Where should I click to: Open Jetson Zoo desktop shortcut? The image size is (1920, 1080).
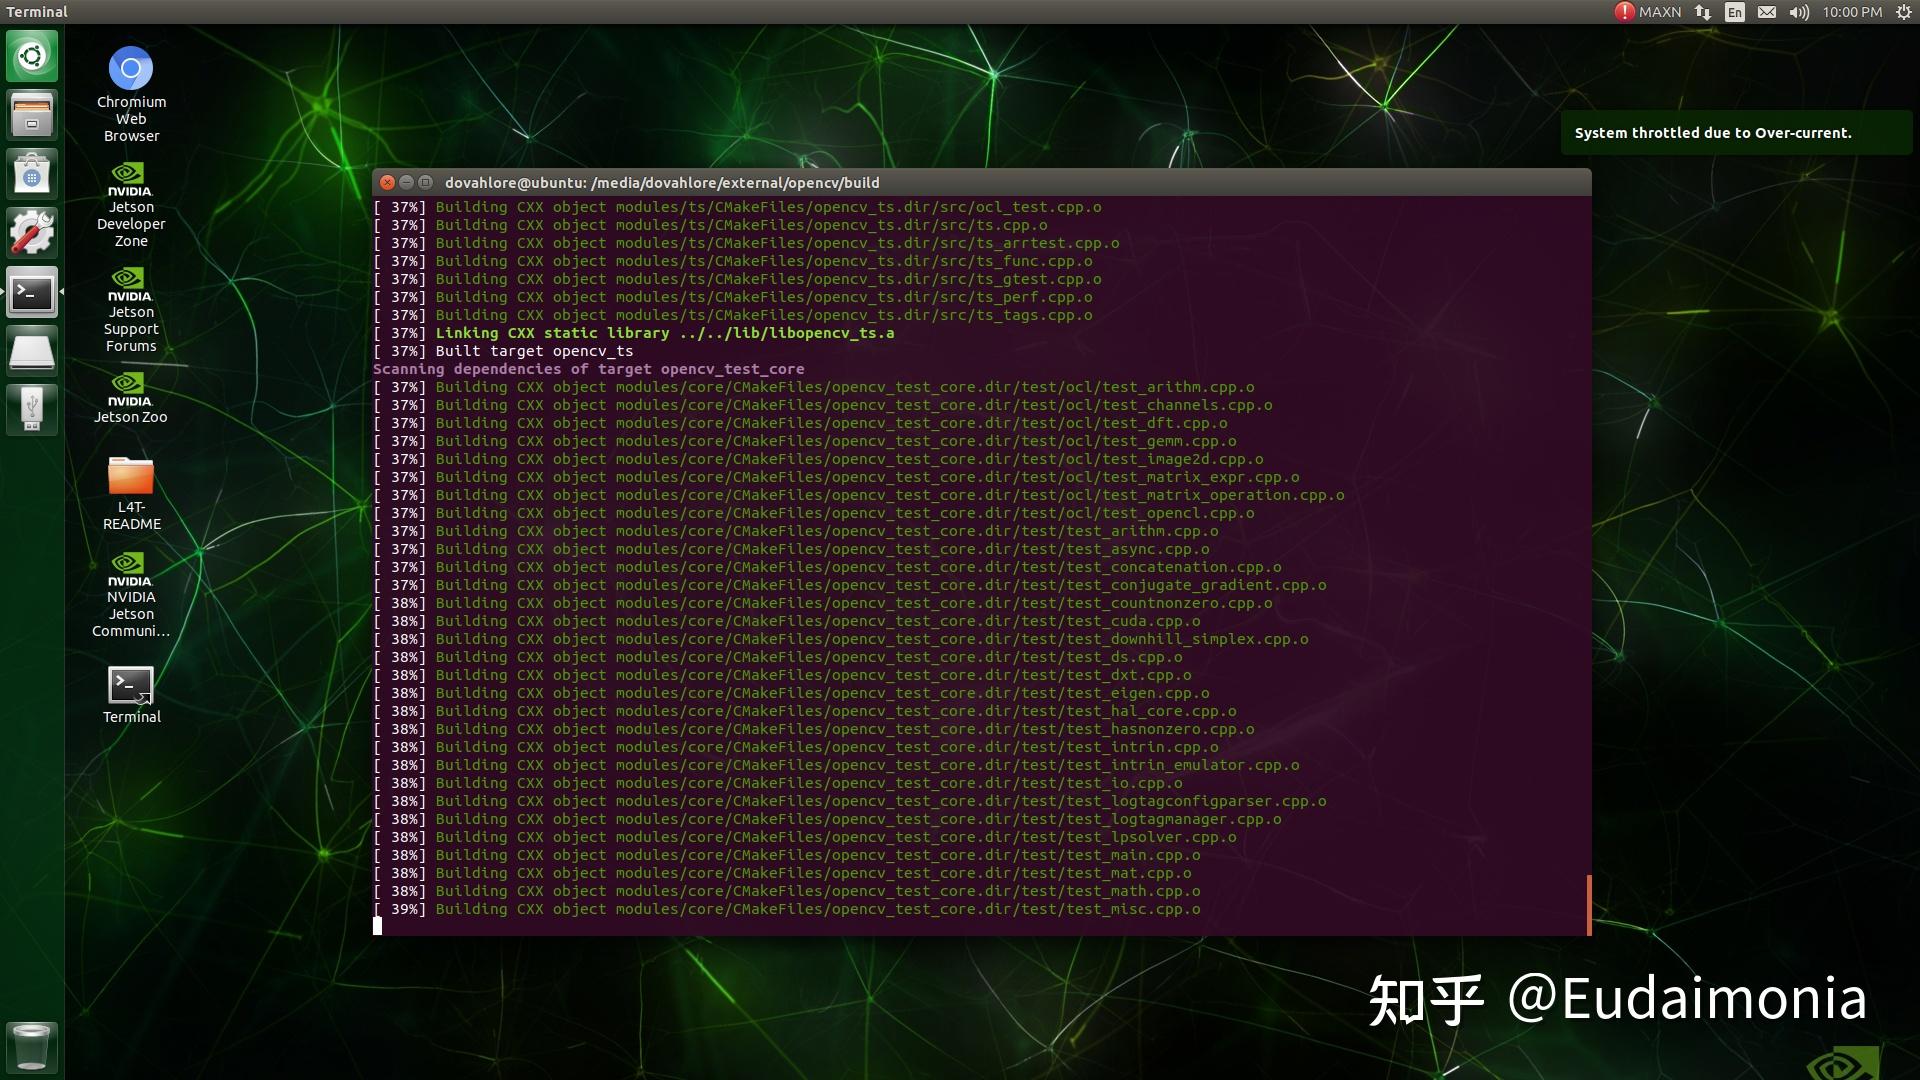[x=131, y=390]
